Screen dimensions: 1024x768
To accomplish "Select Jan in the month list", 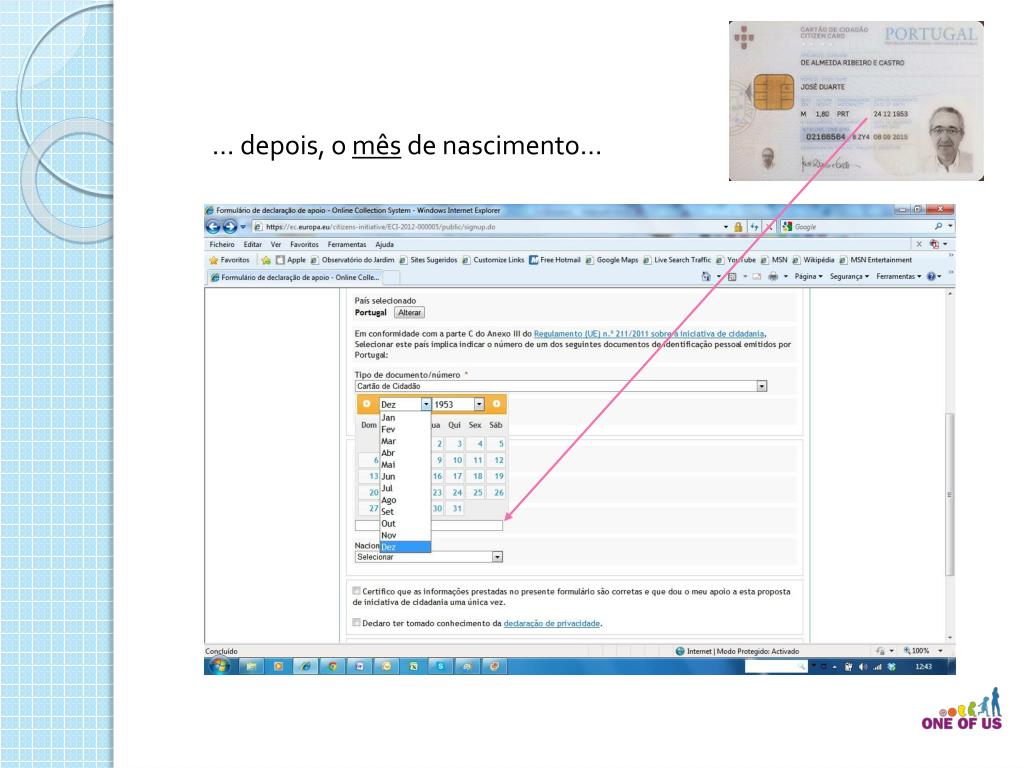I will coord(405,418).
